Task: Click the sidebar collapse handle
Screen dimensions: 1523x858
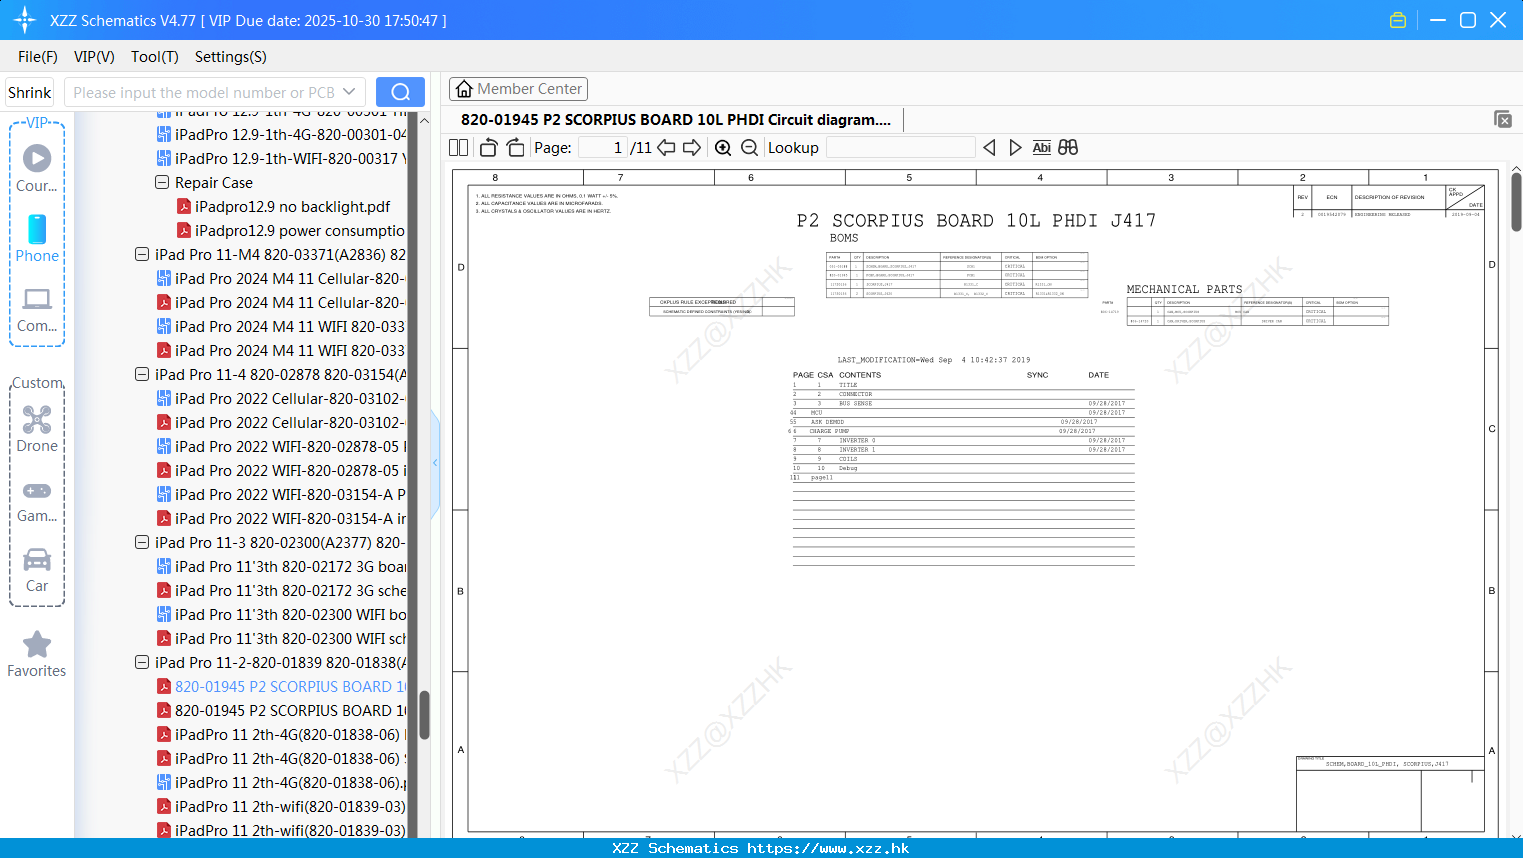Action: click(x=435, y=463)
